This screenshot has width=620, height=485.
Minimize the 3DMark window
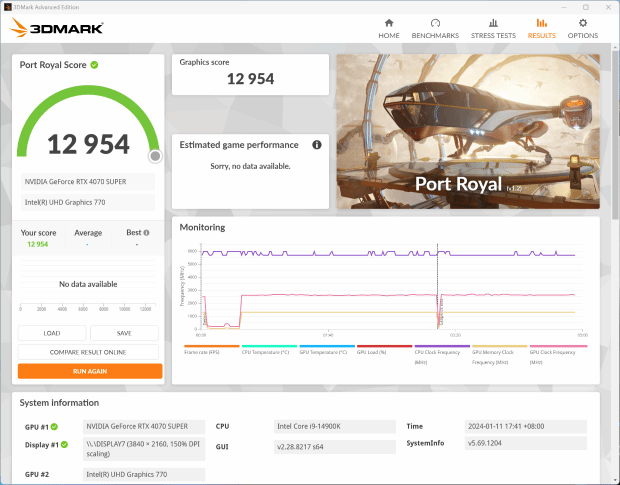565,7
